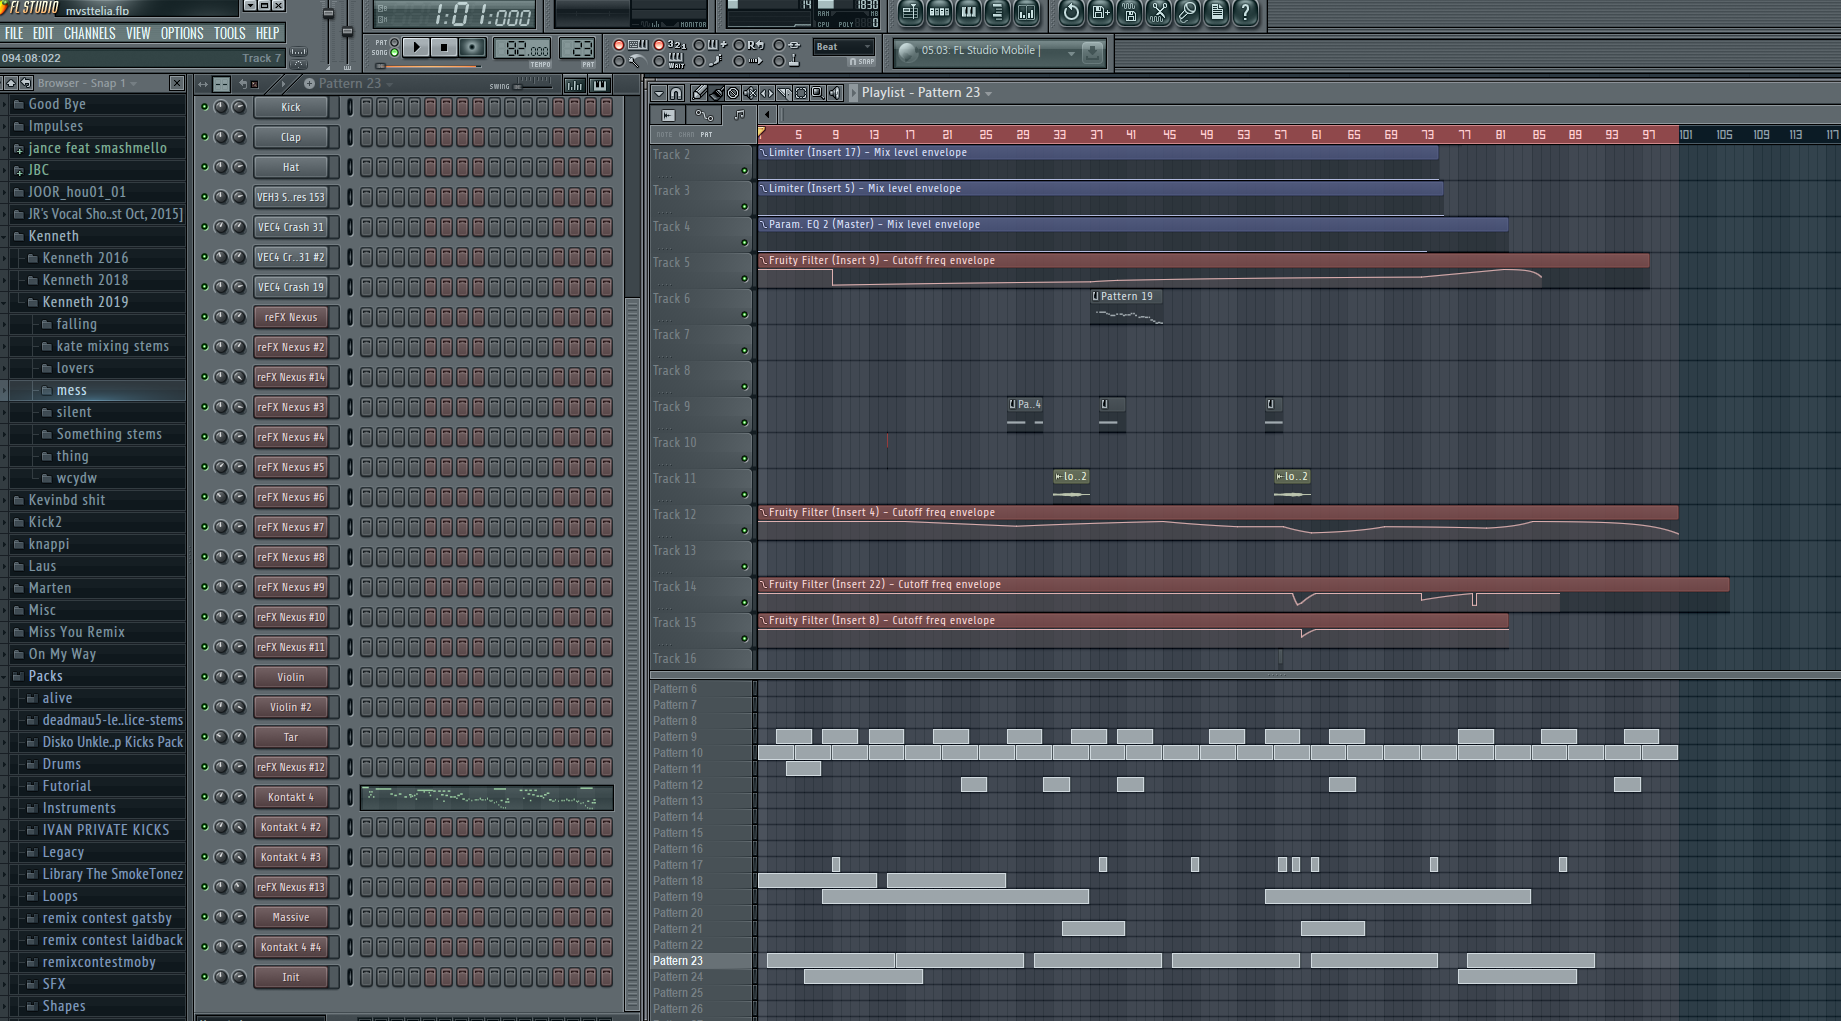Expand the Kenneth 2018 folder in browser
This screenshot has width=1841, height=1021.
pos(85,280)
